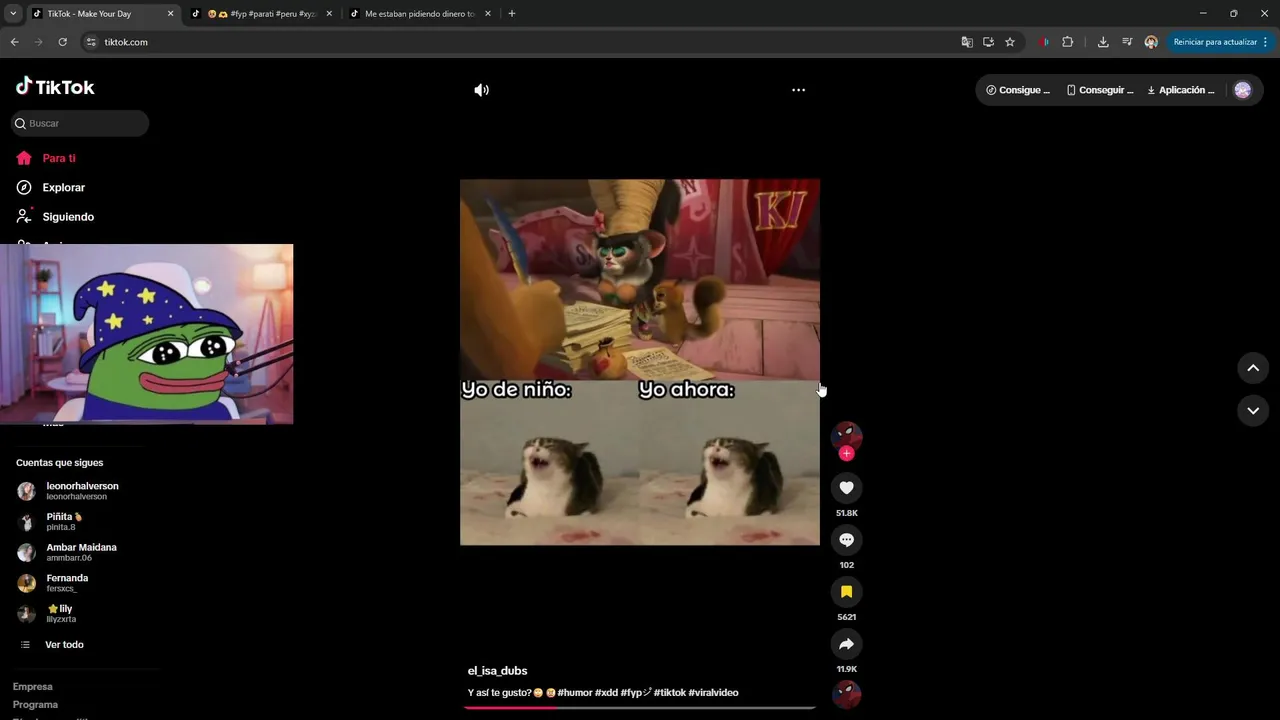
Task: Click the tiktok.com address bar
Action: coord(520,42)
